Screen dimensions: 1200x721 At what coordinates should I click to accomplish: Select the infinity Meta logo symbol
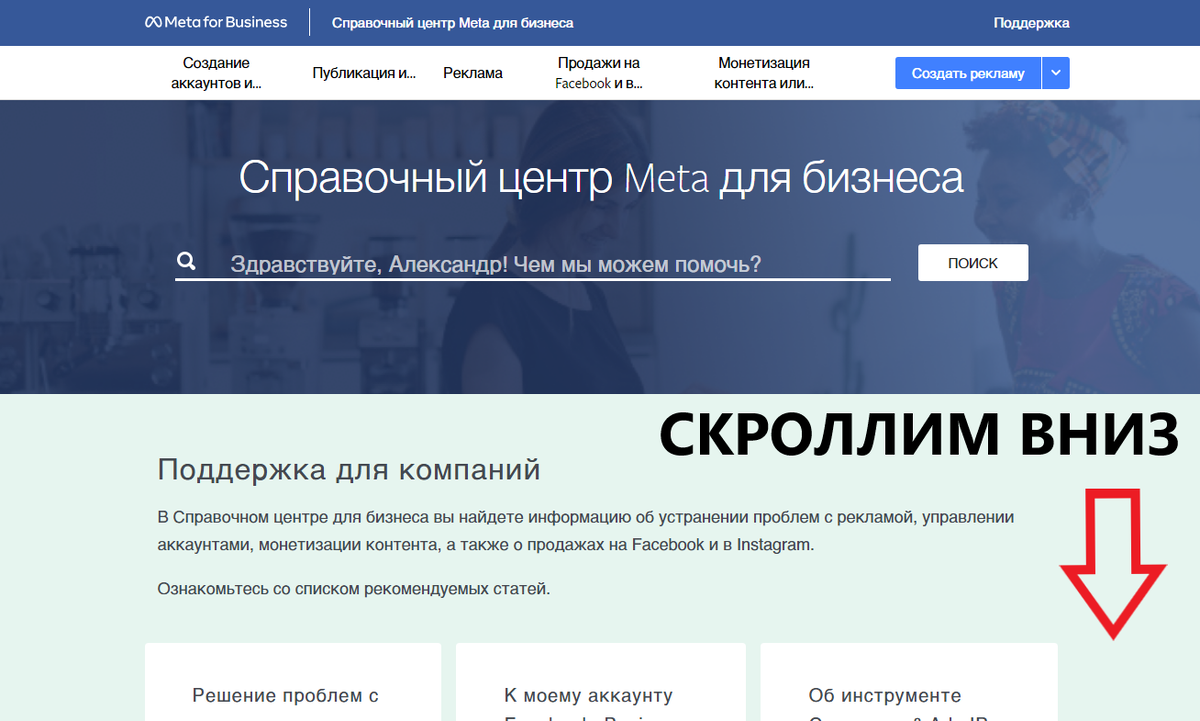coord(153,21)
